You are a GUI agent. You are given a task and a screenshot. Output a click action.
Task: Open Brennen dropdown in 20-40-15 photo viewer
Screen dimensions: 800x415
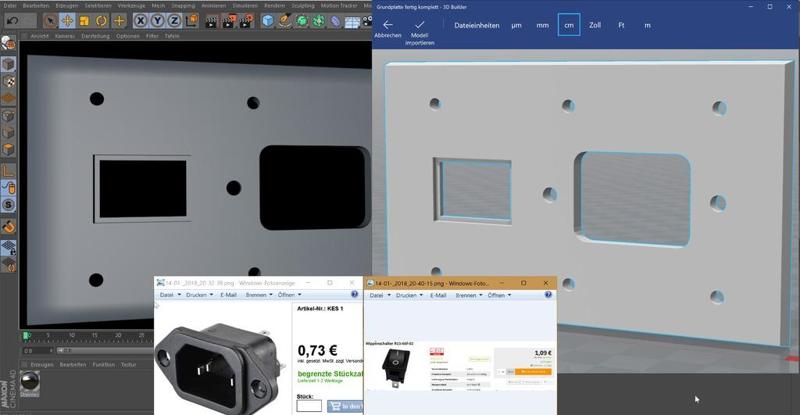pos(469,296)
